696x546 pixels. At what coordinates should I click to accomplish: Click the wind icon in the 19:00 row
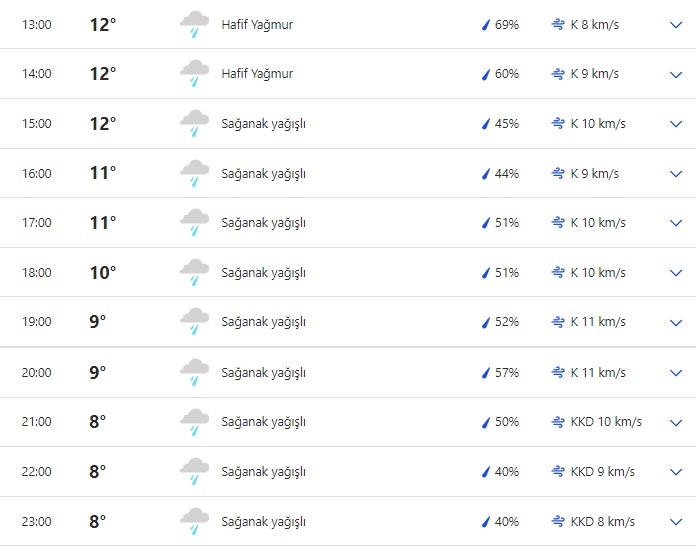click(x=558, y=322)
